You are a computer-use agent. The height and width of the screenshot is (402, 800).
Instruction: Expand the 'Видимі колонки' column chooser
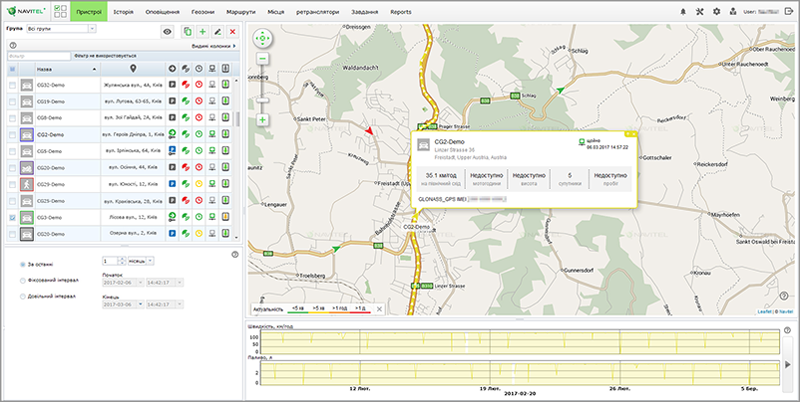click(214, 46)
